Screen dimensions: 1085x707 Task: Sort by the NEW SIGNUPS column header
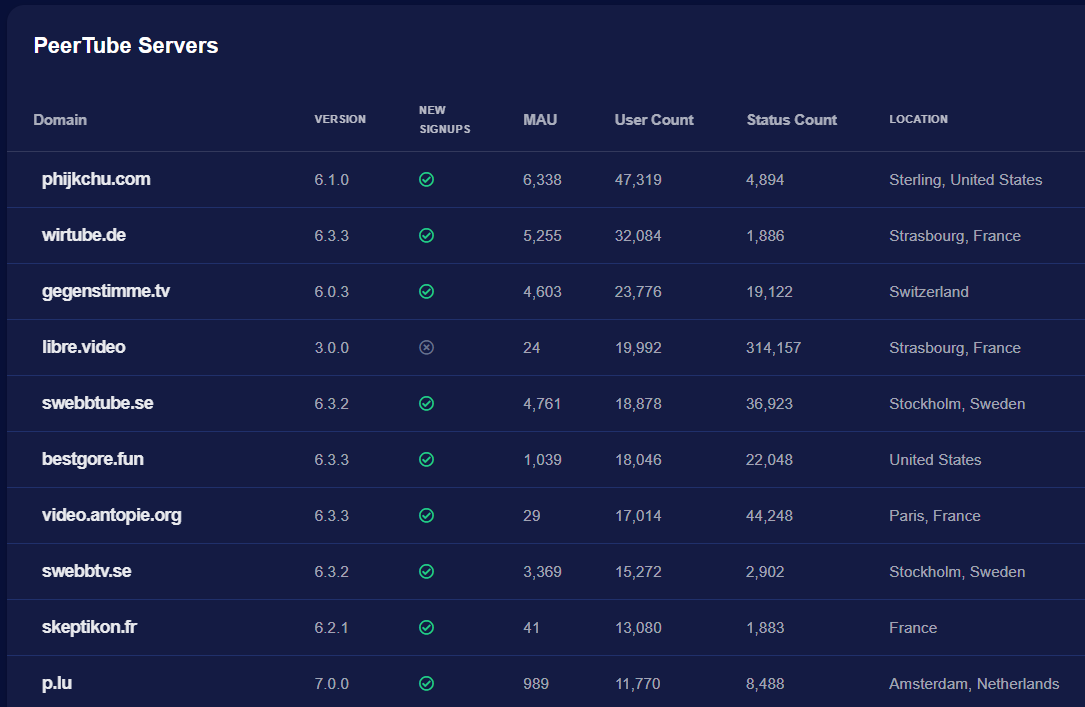click(444, 120)
